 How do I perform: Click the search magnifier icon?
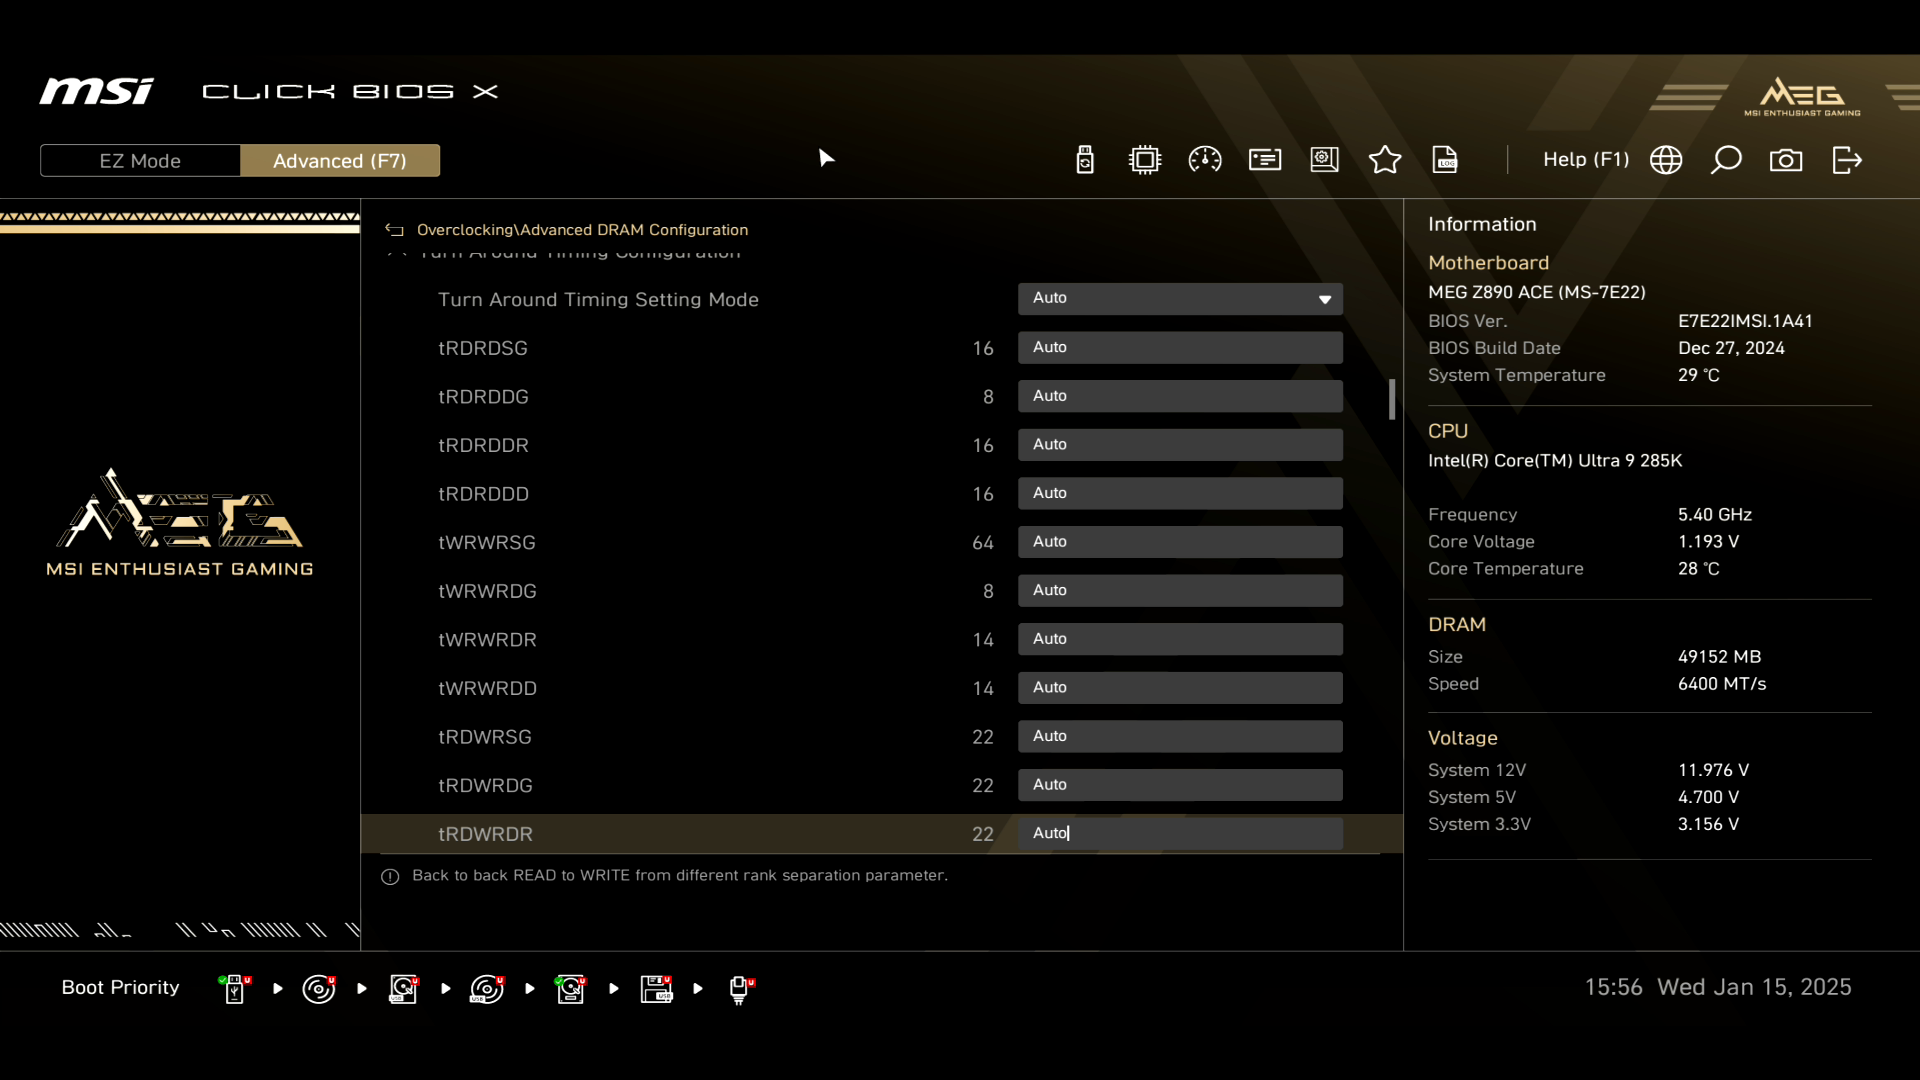coord(1726,160)
